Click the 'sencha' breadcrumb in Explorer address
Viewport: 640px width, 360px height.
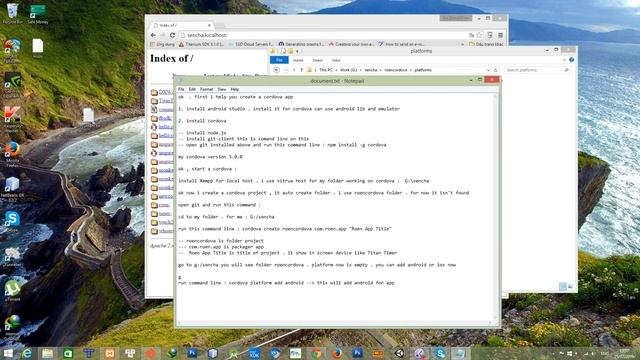[x=371, y=70]
